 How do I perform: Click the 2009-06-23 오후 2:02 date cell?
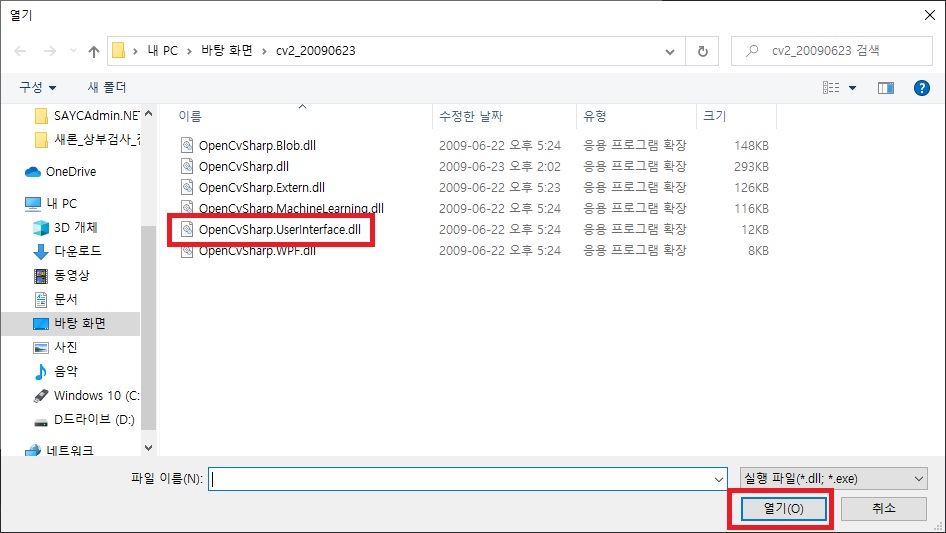(500, 167)
